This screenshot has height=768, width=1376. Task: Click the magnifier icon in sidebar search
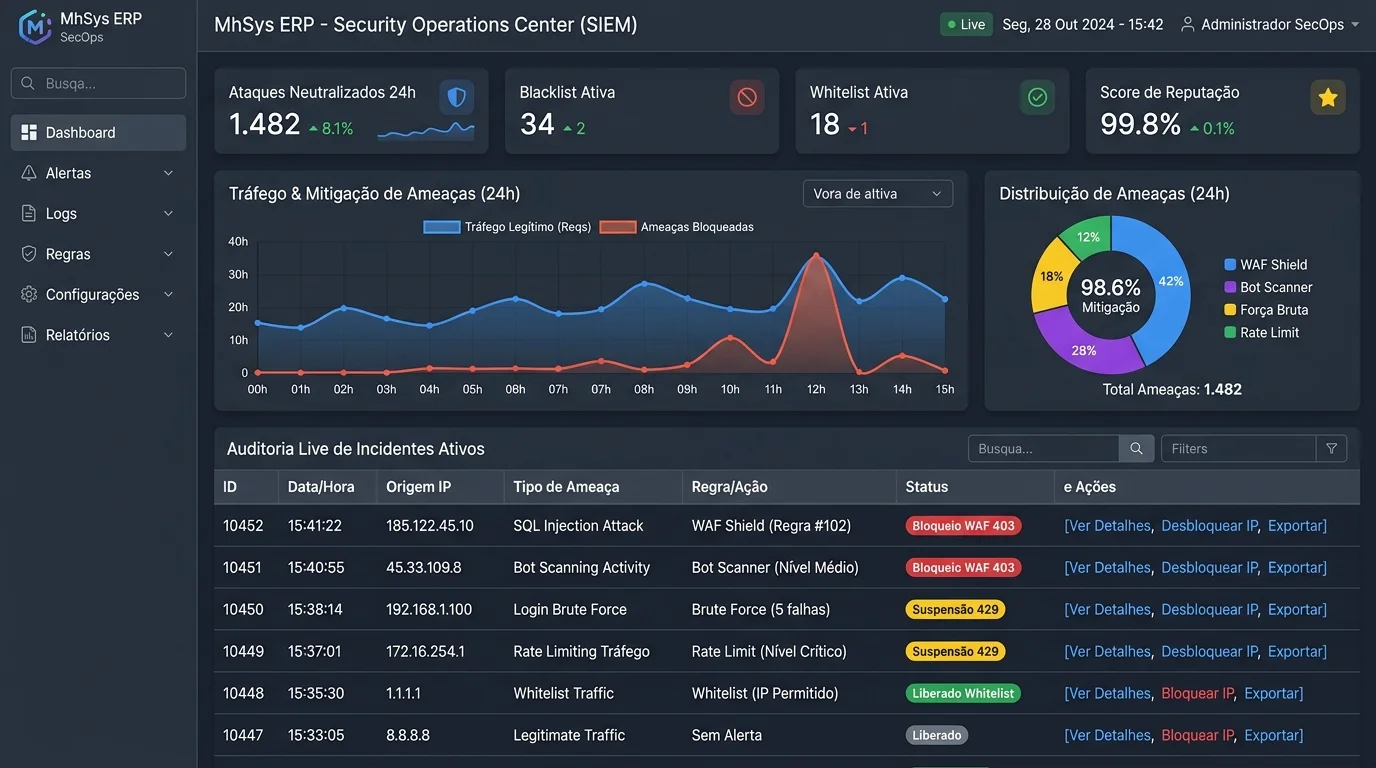28,83
